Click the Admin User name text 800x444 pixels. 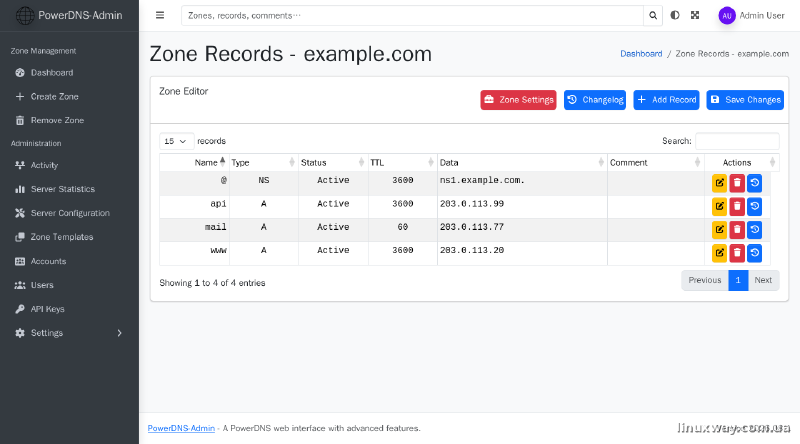tap(762, 16)
